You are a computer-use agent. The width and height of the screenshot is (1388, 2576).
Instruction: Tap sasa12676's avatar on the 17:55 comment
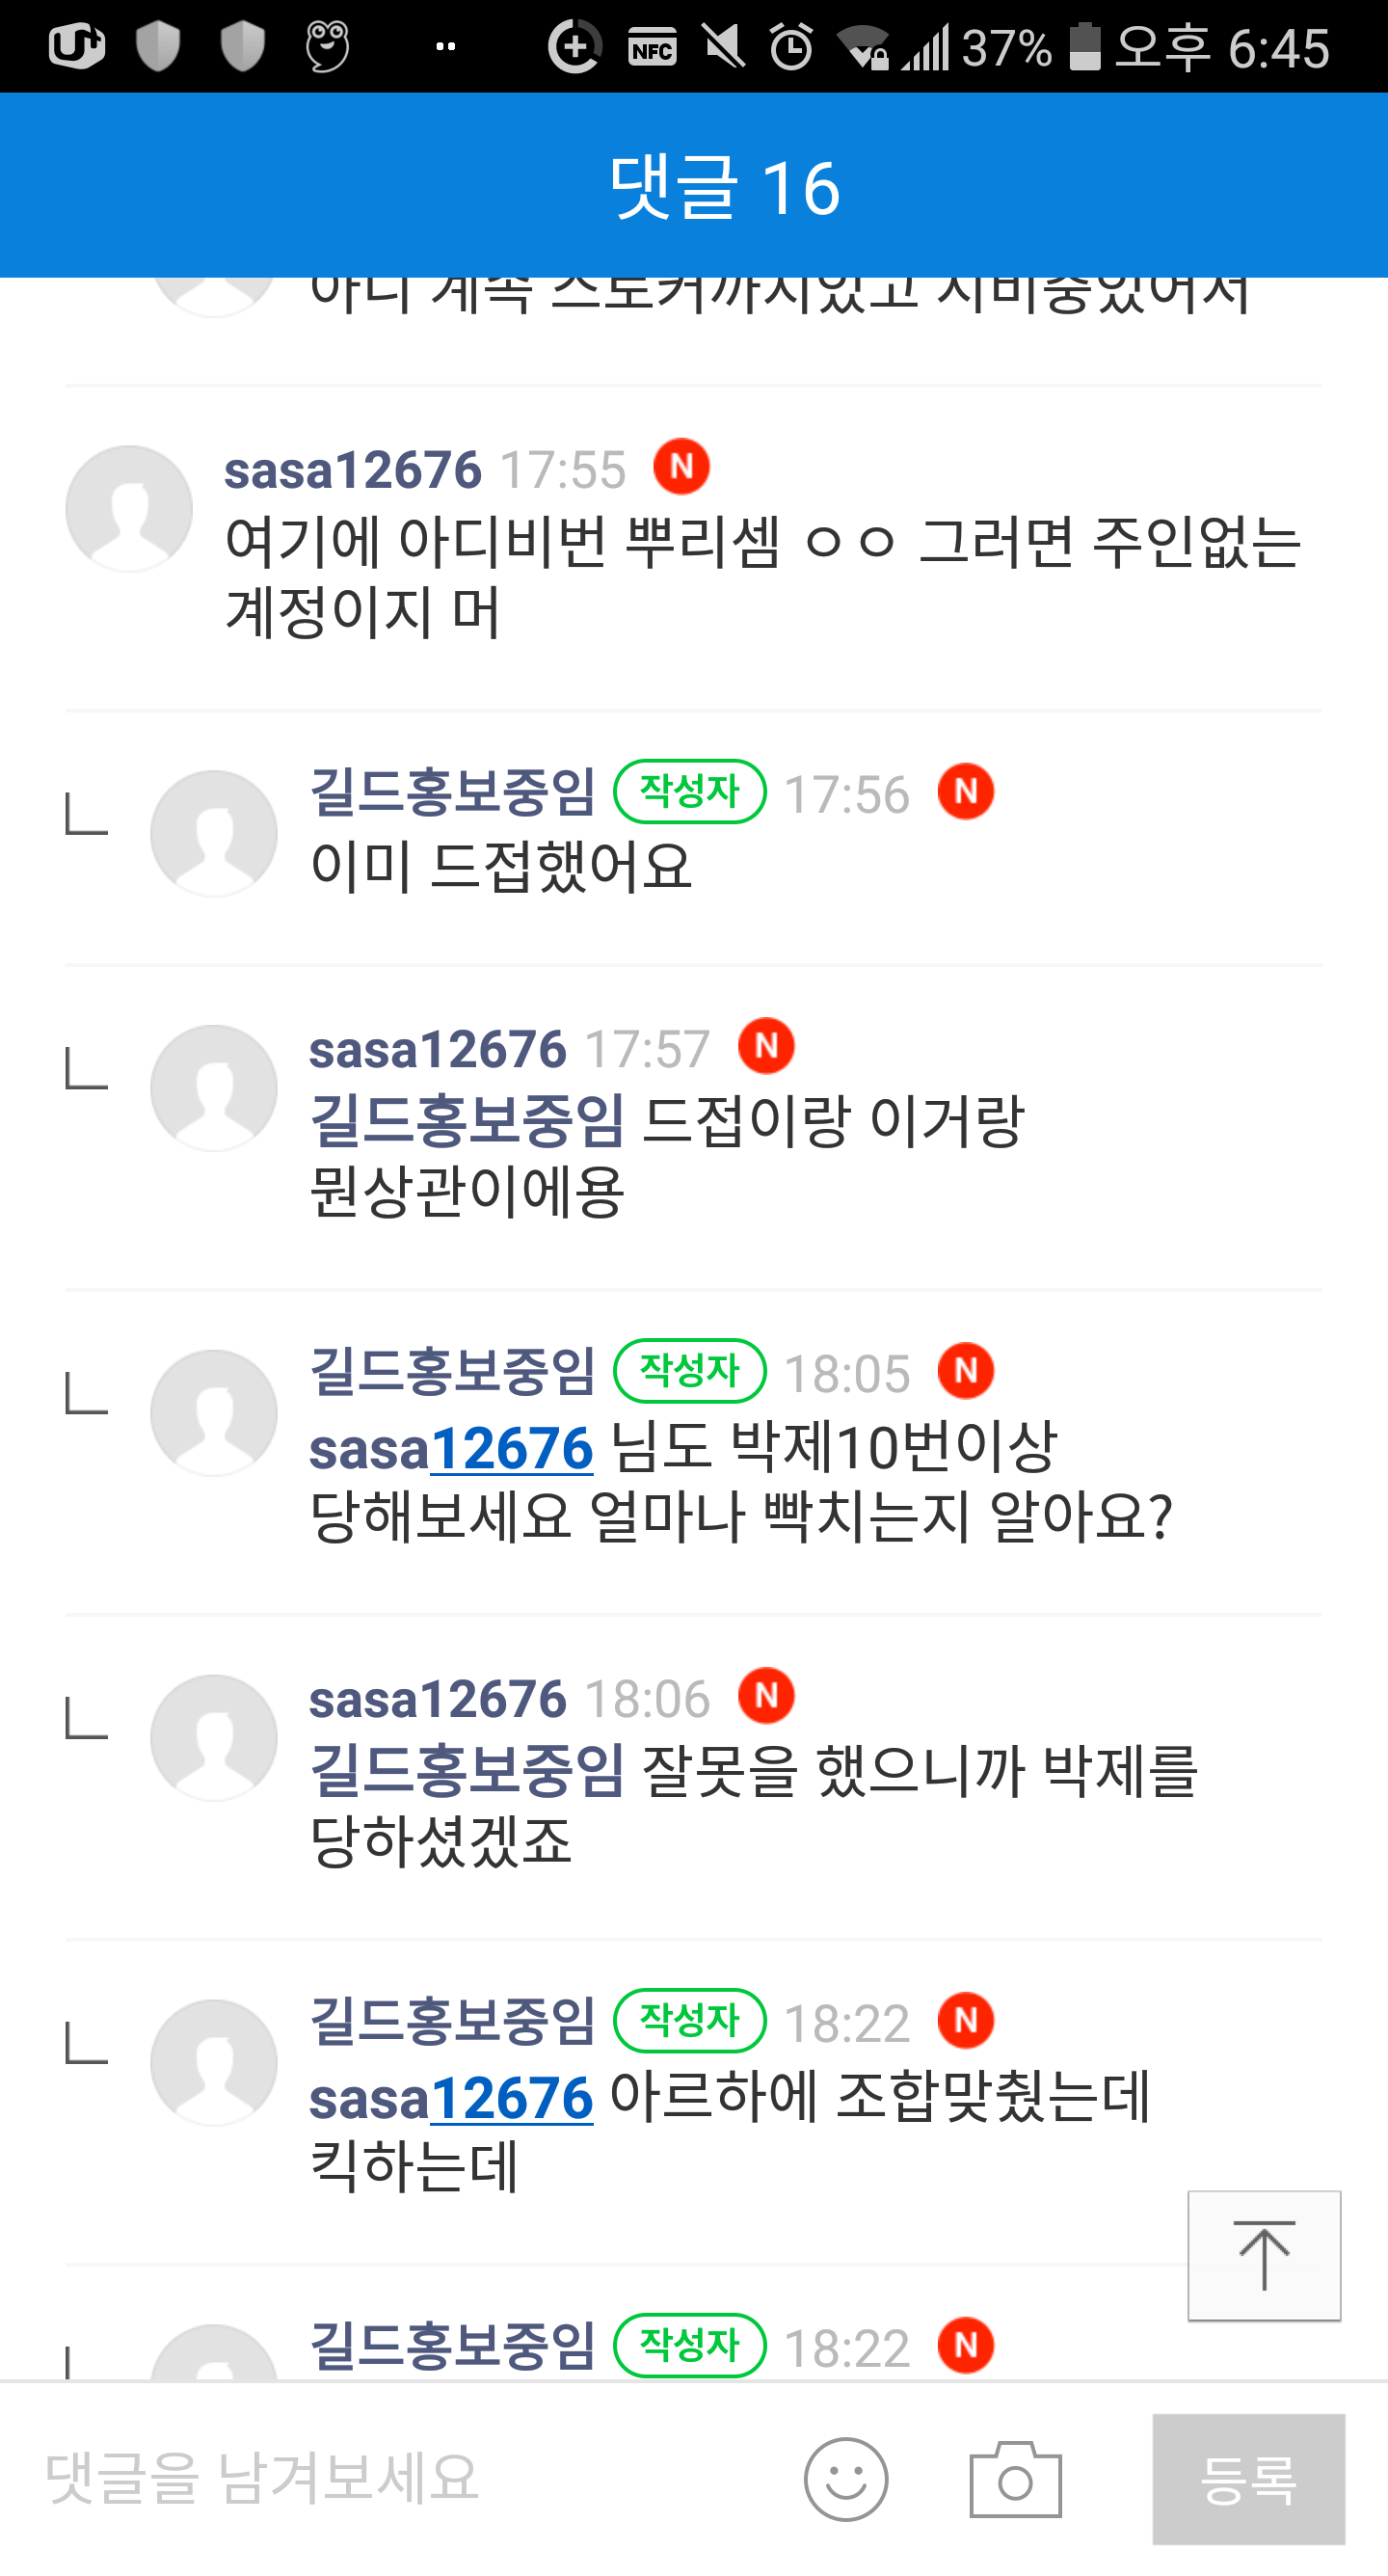pos(129,509)
